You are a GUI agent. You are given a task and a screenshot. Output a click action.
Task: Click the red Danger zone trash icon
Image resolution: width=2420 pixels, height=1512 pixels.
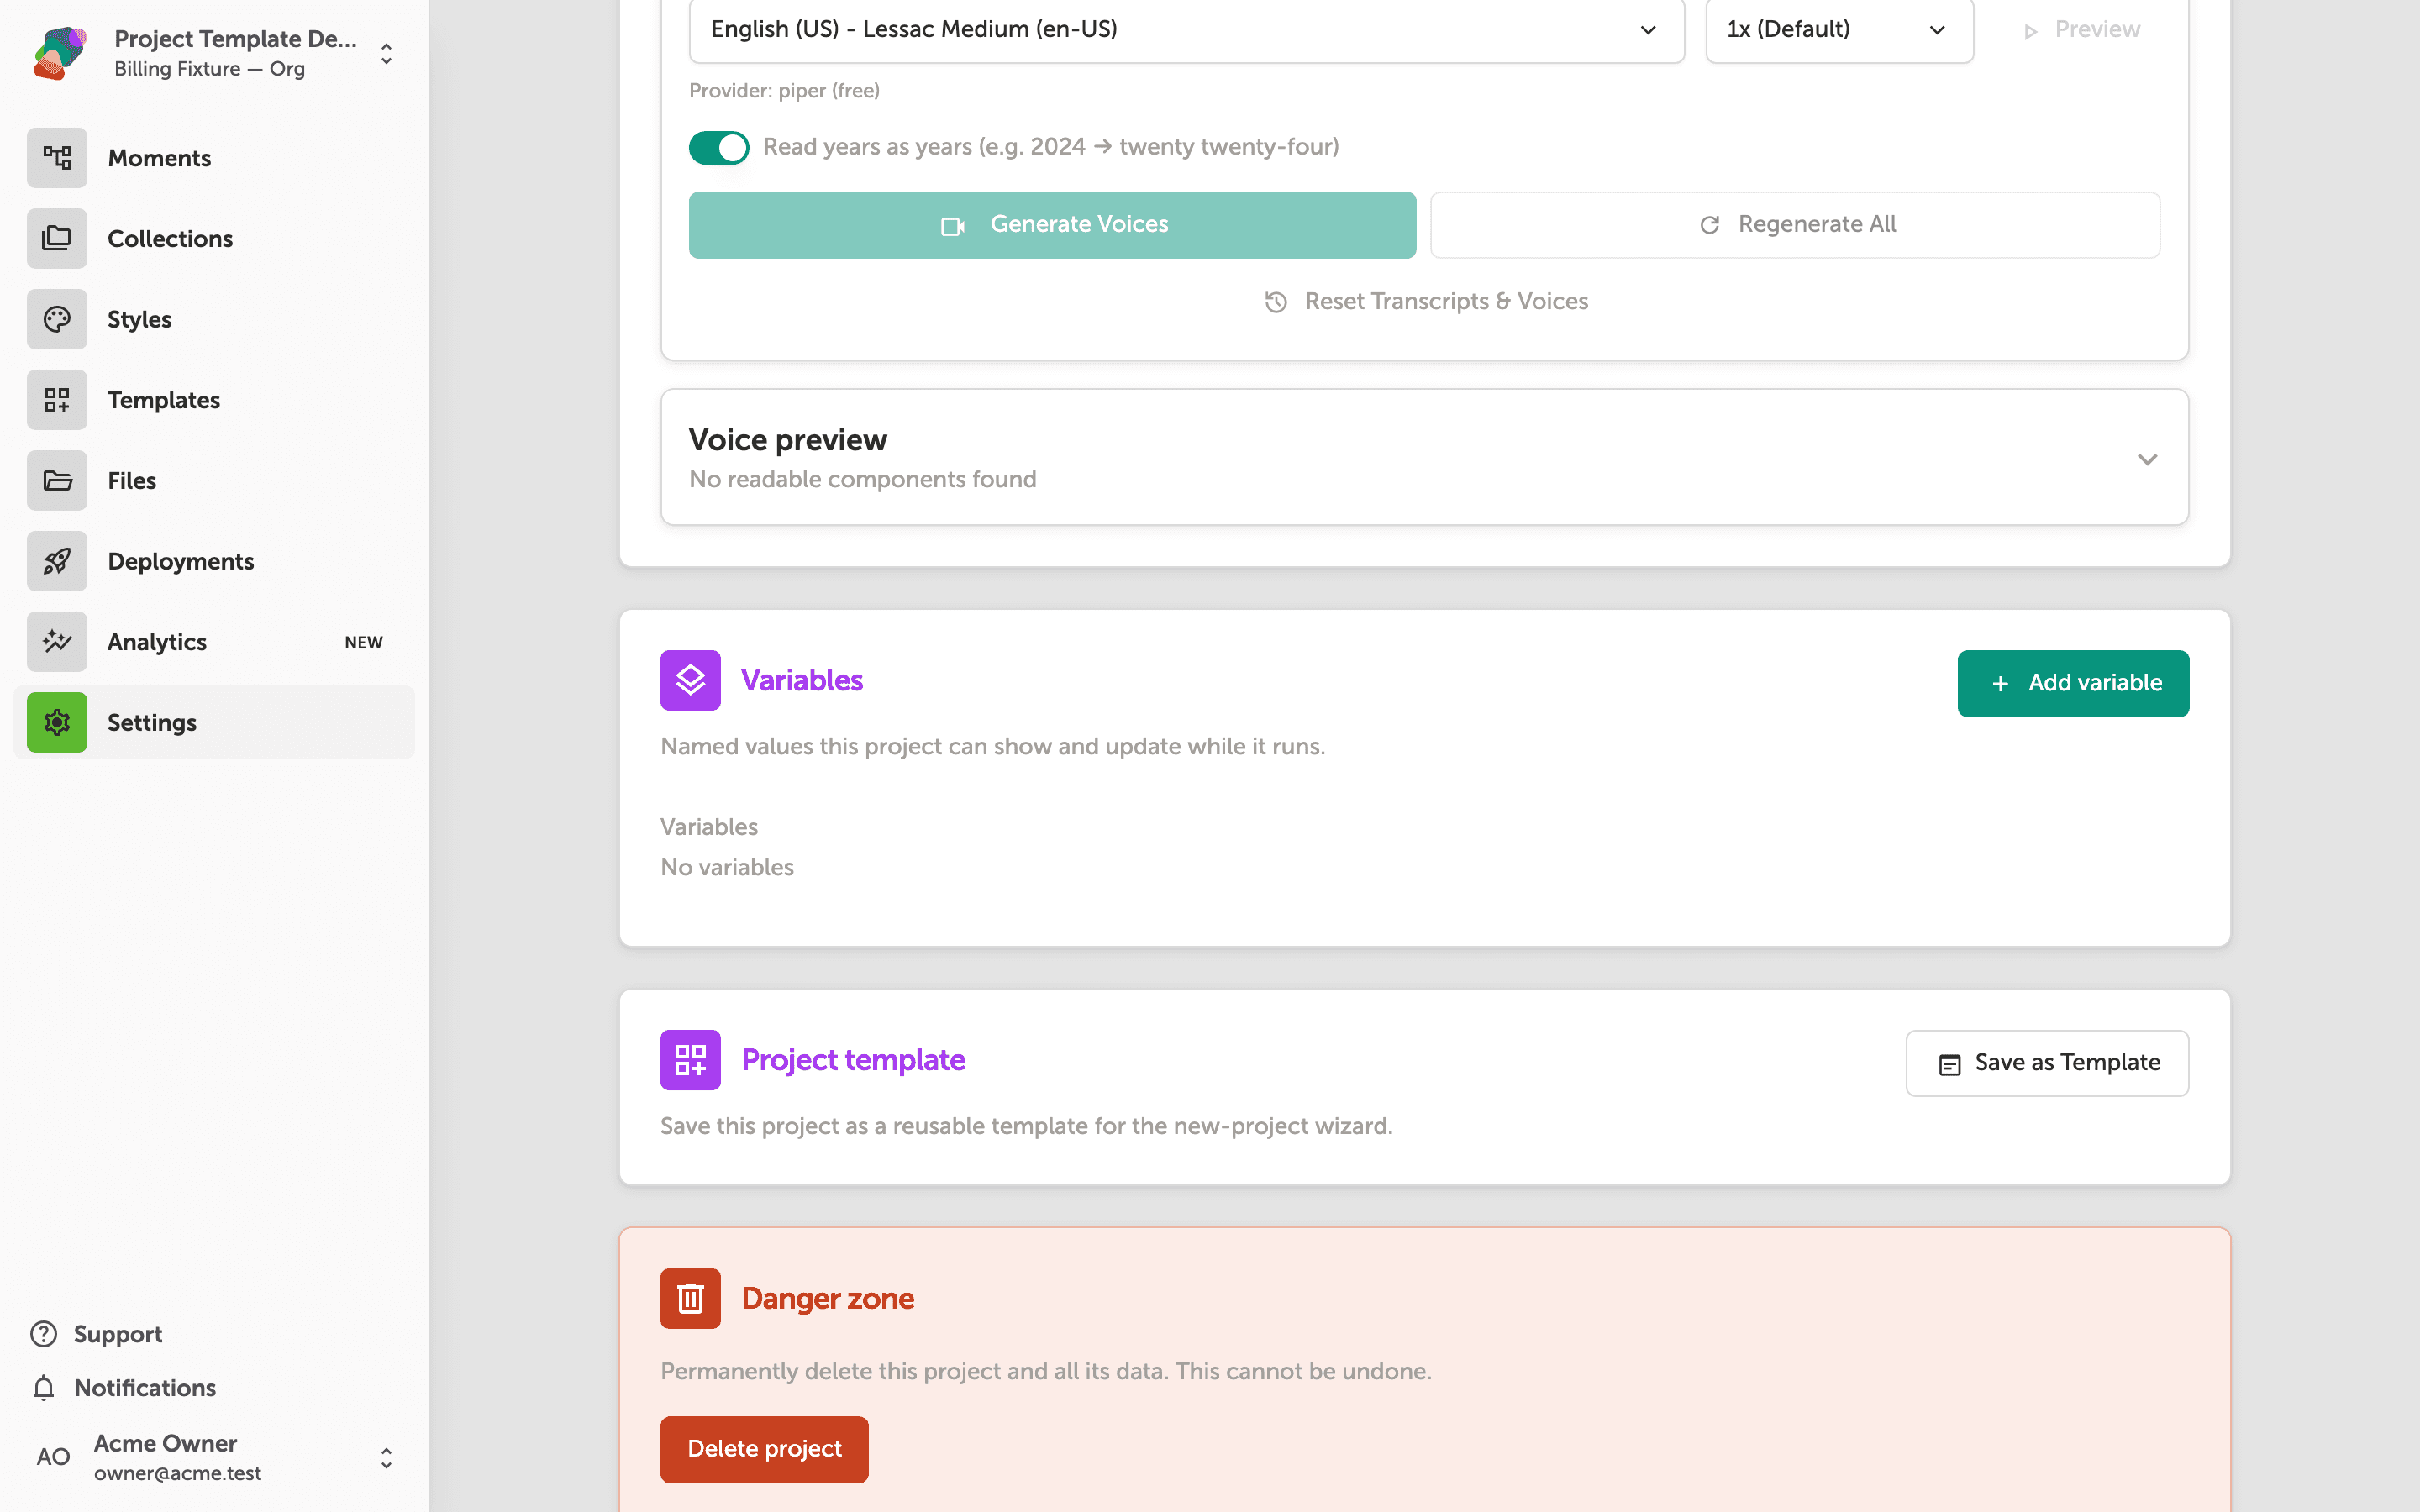click(x=690, y=1298)
